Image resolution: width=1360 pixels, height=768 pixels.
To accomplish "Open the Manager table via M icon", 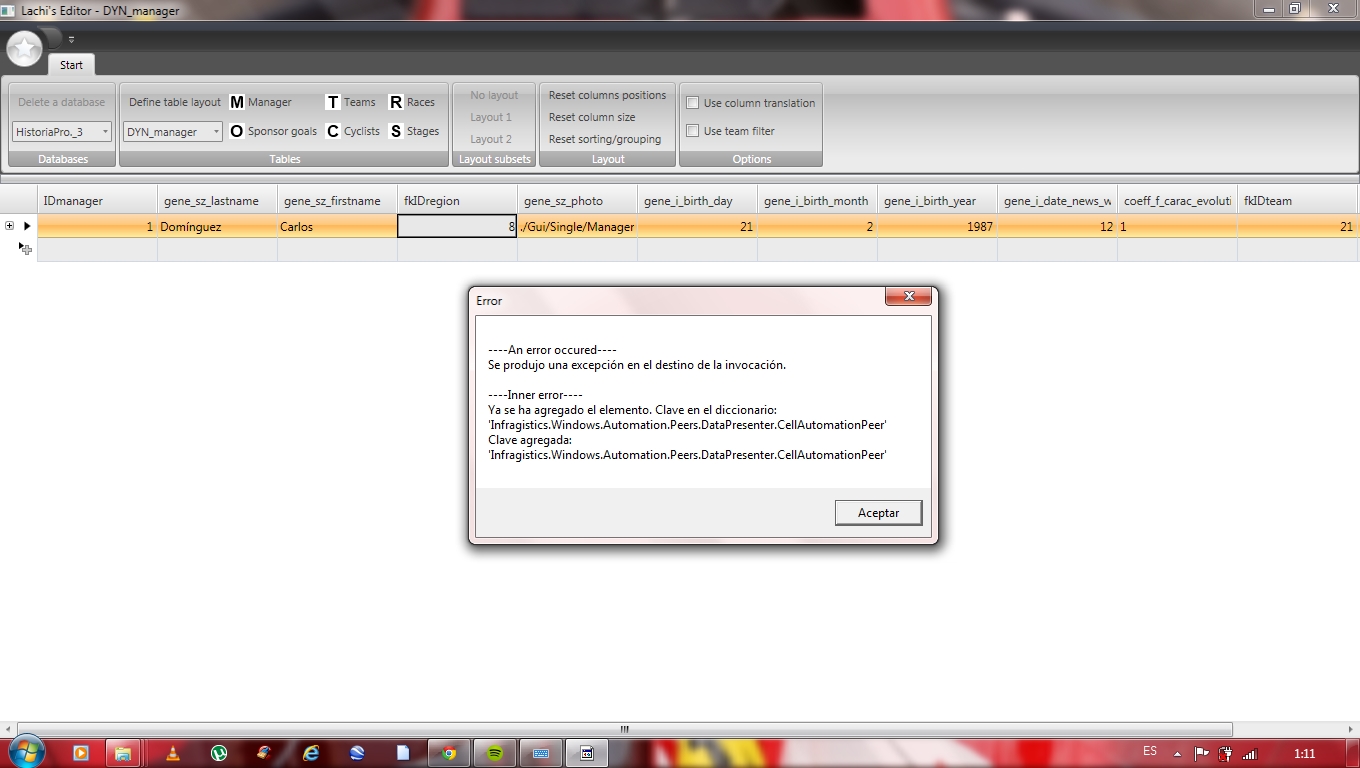I will click(237, 102).
